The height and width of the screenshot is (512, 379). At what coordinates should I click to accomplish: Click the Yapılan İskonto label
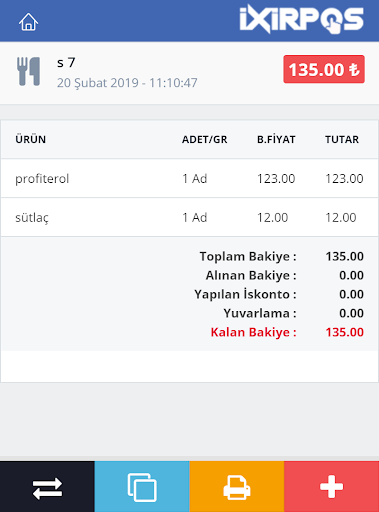pos(245,294)
